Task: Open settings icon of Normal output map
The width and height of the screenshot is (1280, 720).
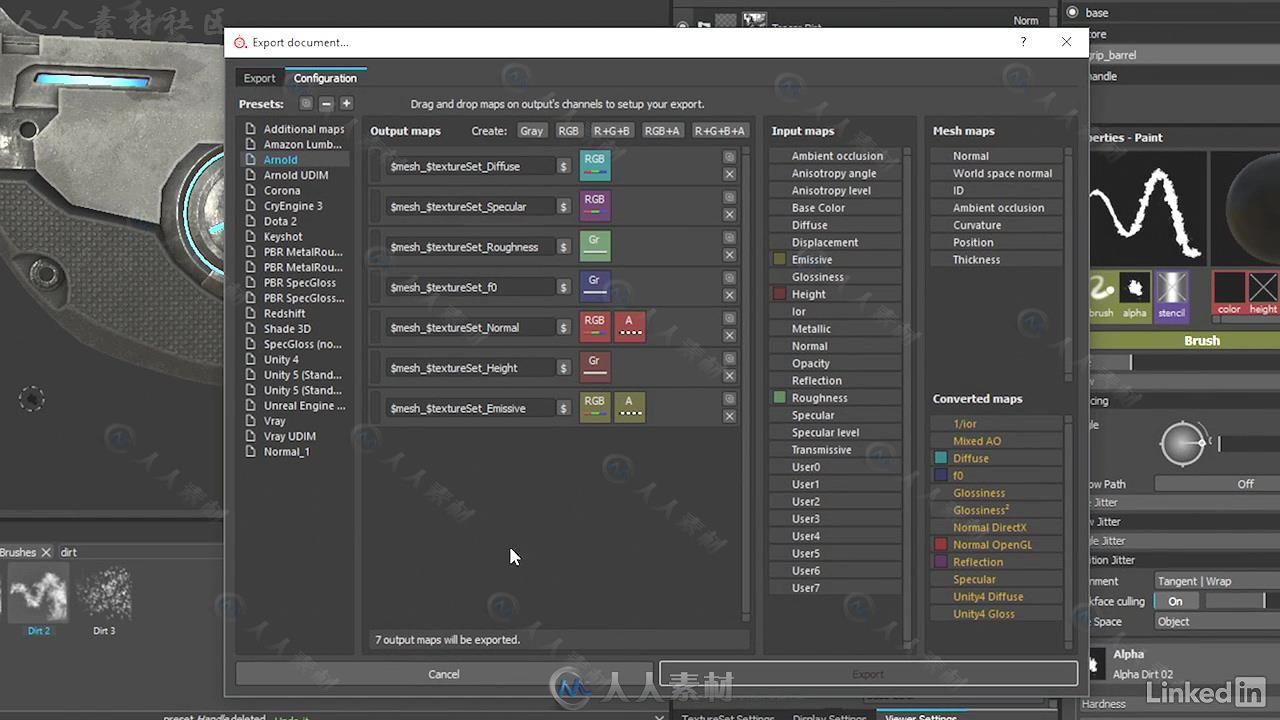Action: click(730, 318)
